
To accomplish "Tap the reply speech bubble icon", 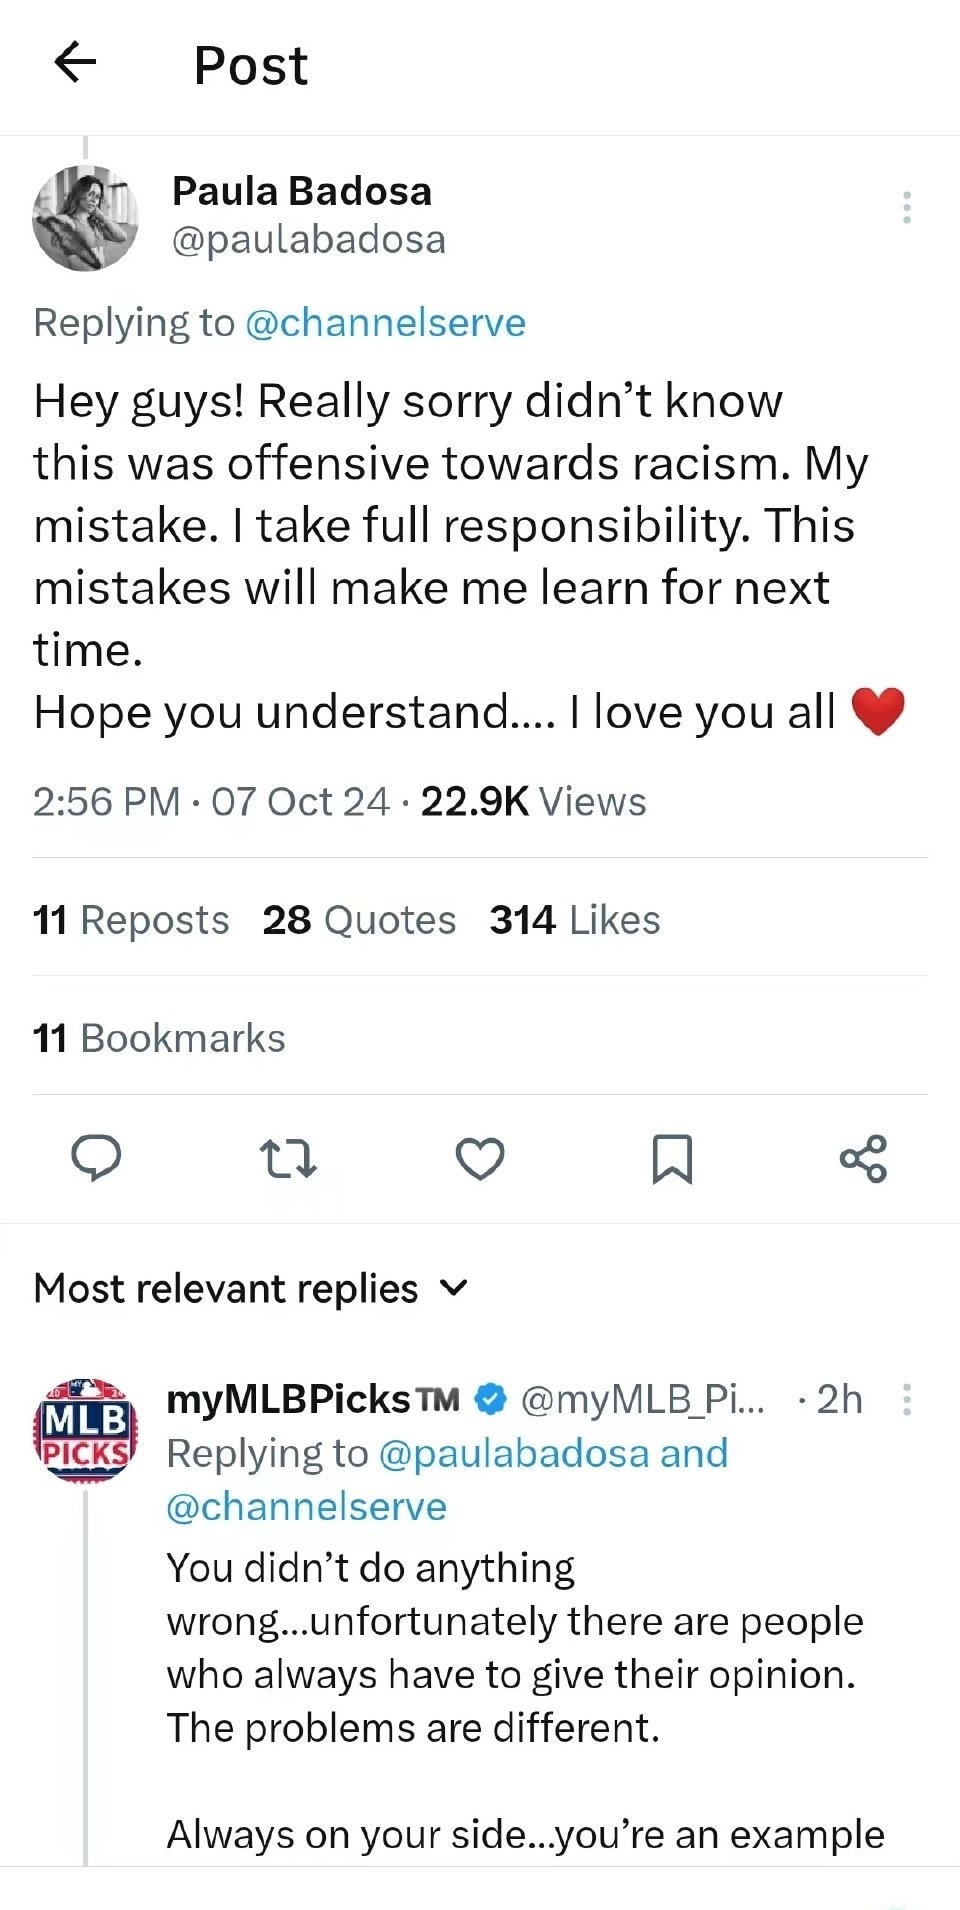I will (96, 1159).
